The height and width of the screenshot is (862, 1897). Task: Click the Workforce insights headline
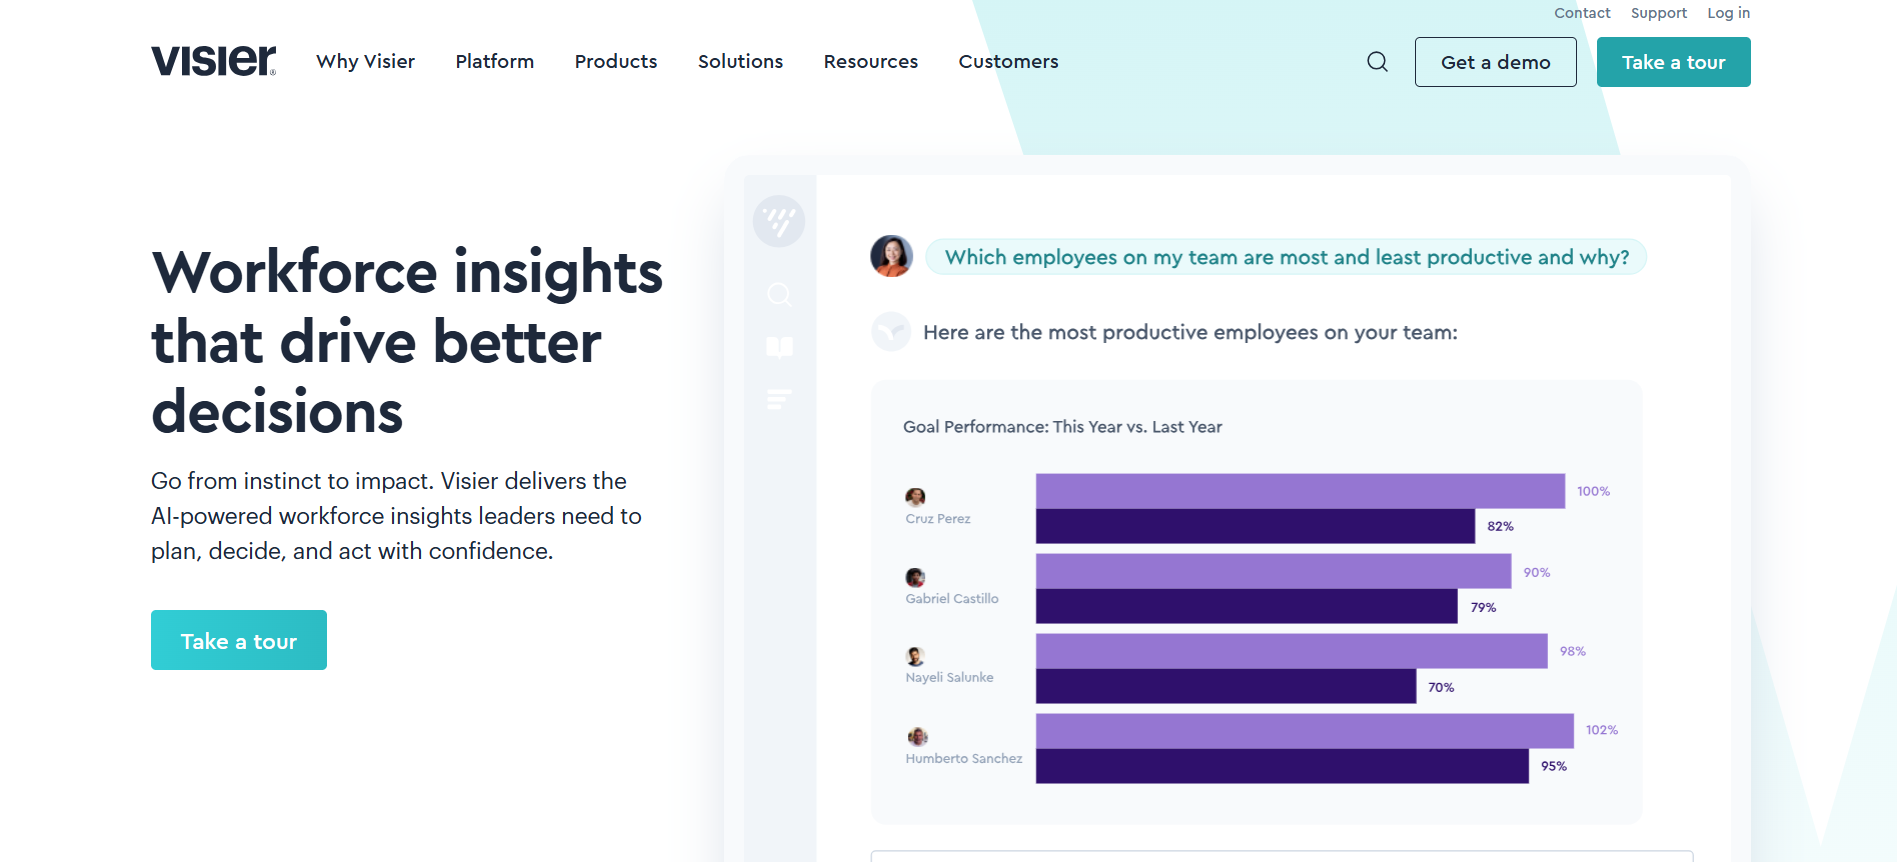(x=407, y=342)
